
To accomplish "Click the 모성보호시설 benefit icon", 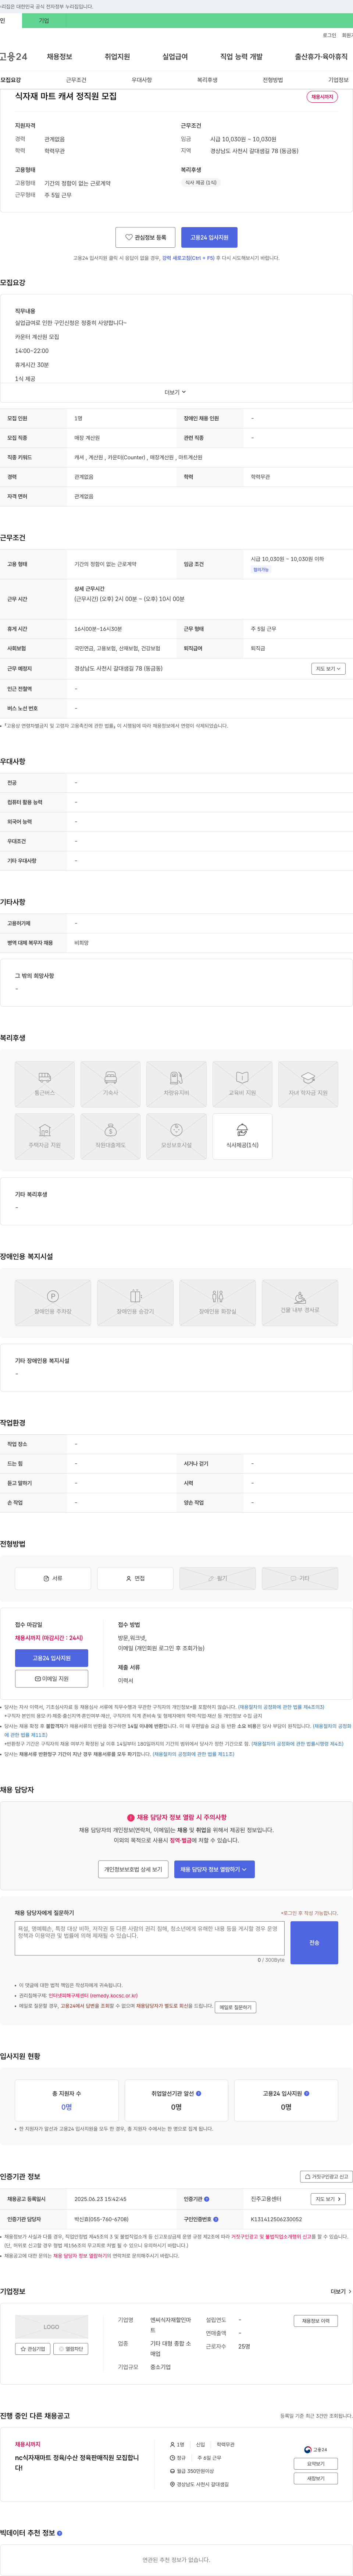I will click(x=176, y=1136).
